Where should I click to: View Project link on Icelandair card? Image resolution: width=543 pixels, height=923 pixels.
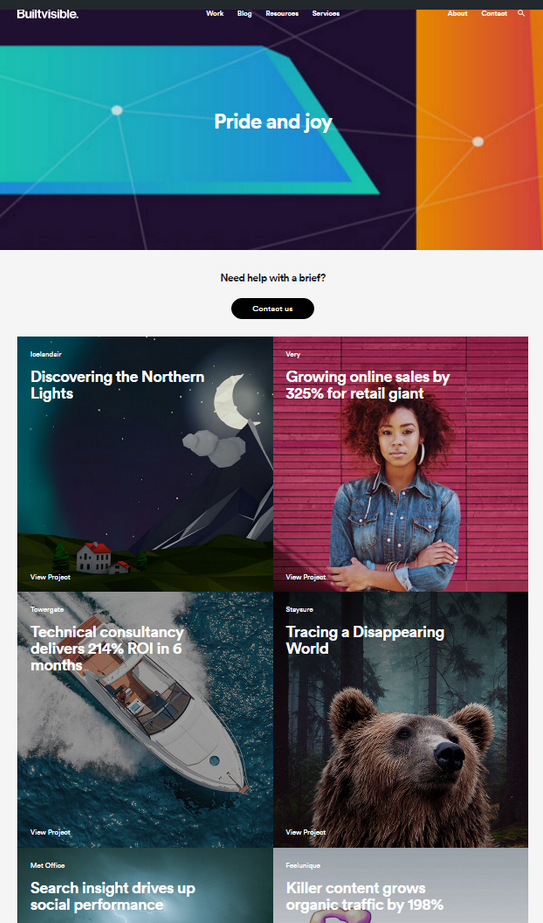point(50,577)
